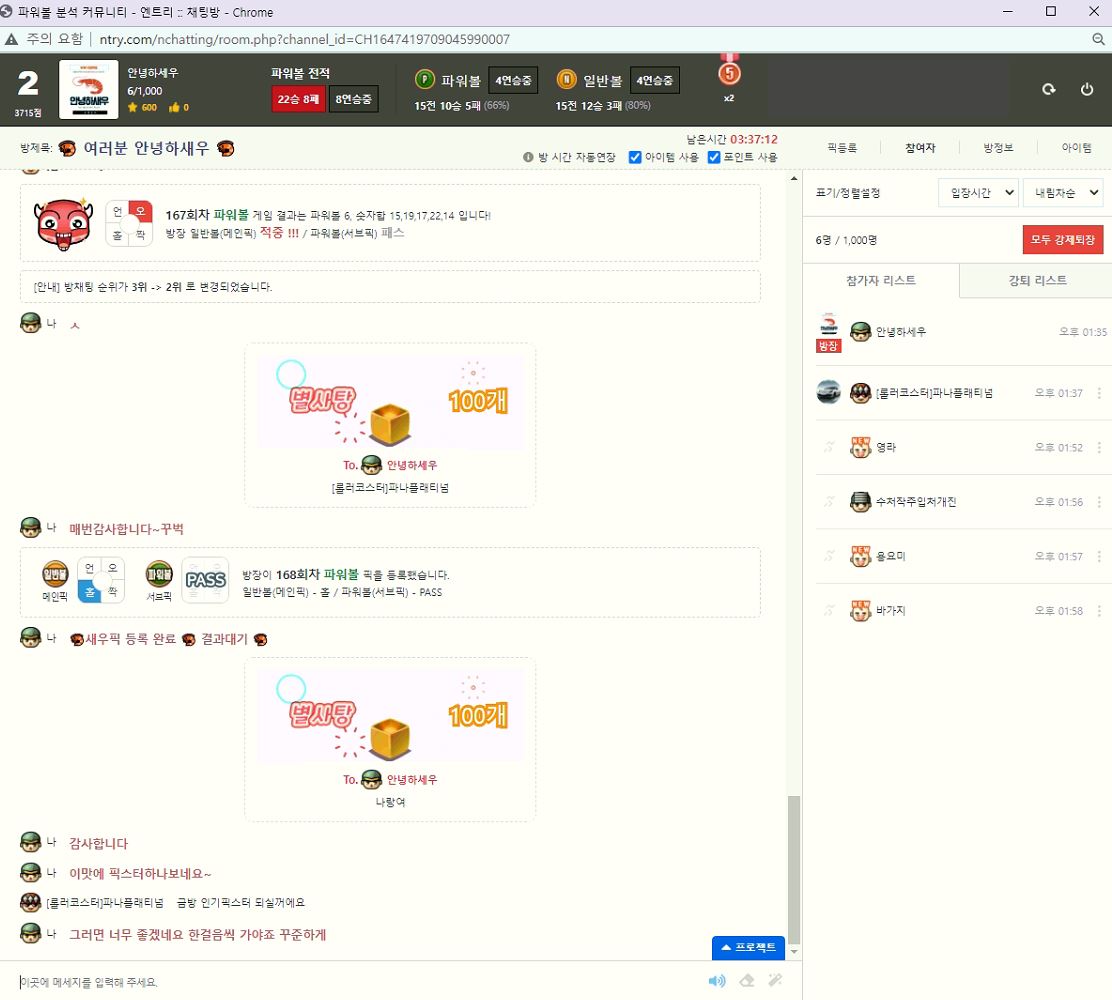Open the 입장시간 sort dropdown
This screenshot has height=1000, width=1112.
(978, 193)
